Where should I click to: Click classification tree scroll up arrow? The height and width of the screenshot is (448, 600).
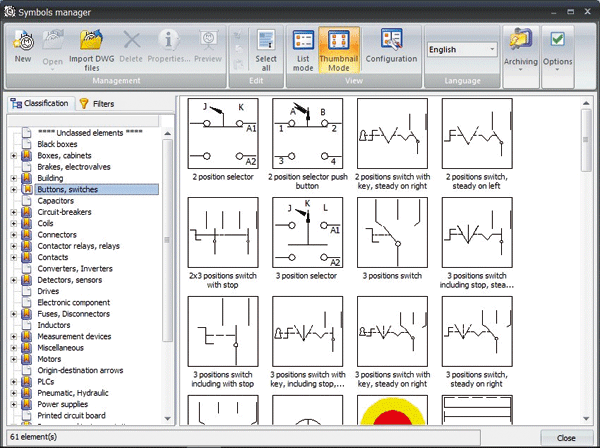(167, 134)
